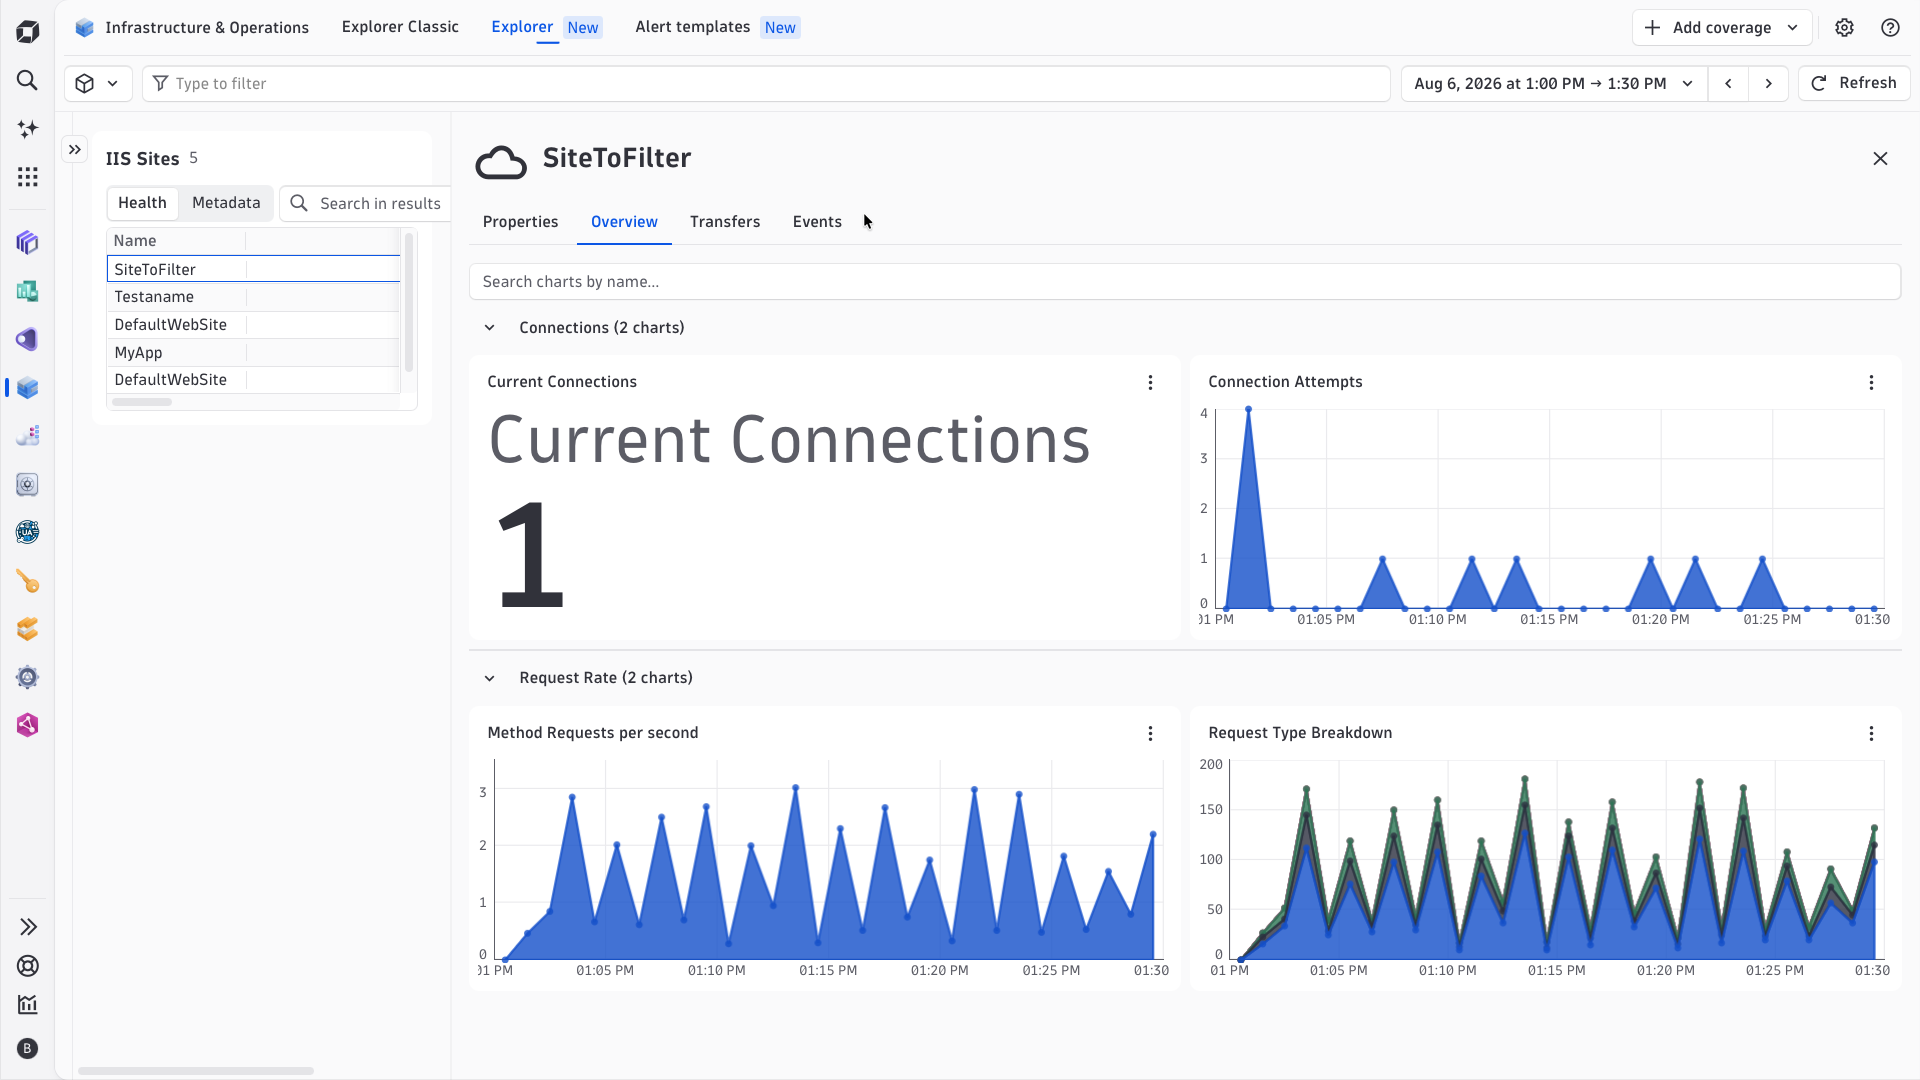Open the Add coverage dropdown
This screenshot has height=1080, width=1920.
tap(1722, 28)
